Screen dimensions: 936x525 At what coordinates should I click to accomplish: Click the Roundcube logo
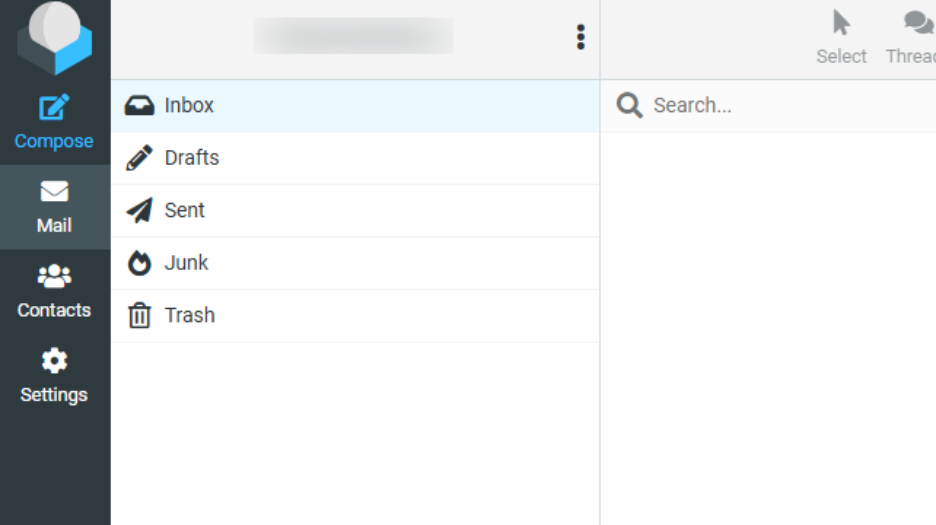(55, 36)
